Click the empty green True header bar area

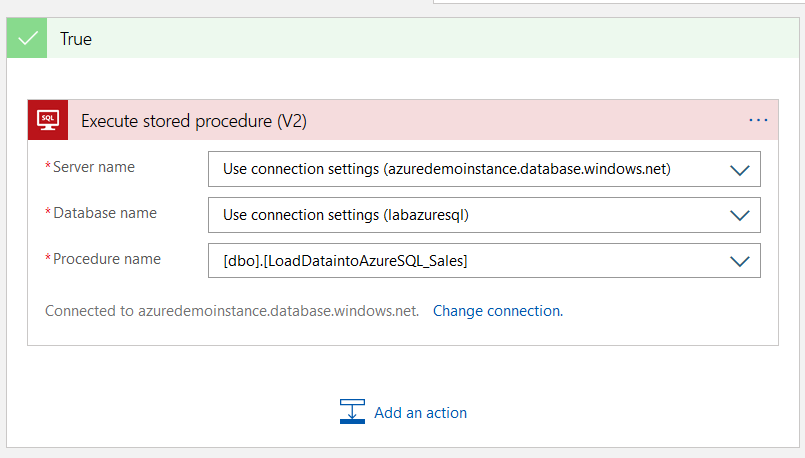[450, 39]
